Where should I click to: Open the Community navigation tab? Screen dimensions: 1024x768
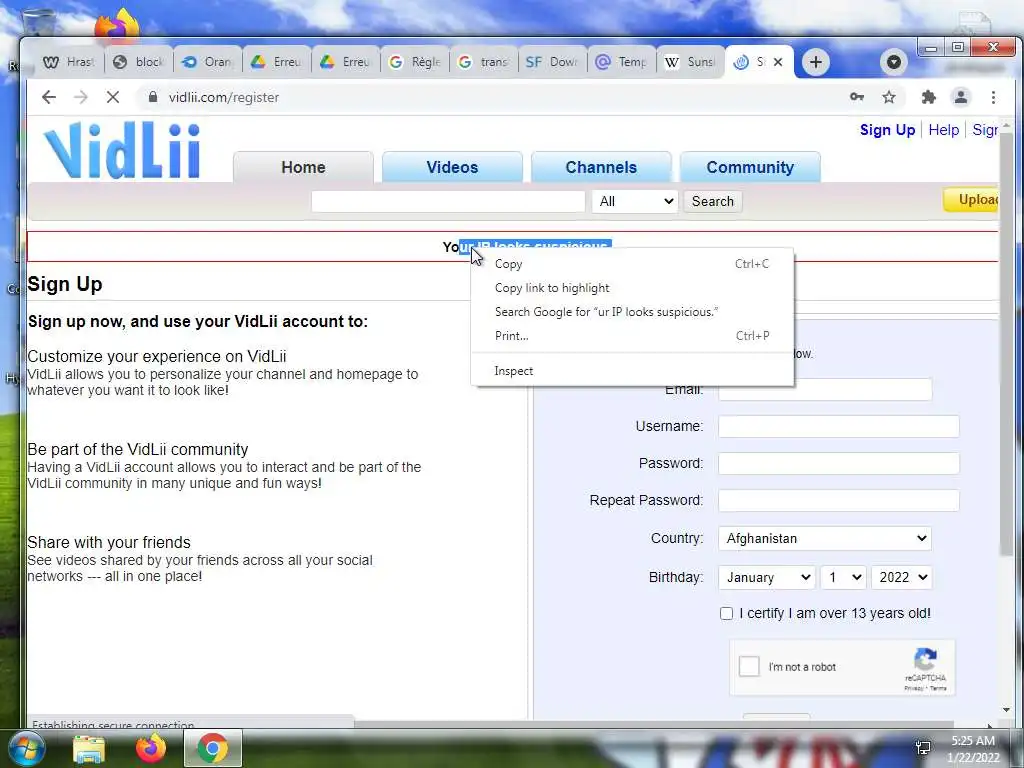(750, 167)
